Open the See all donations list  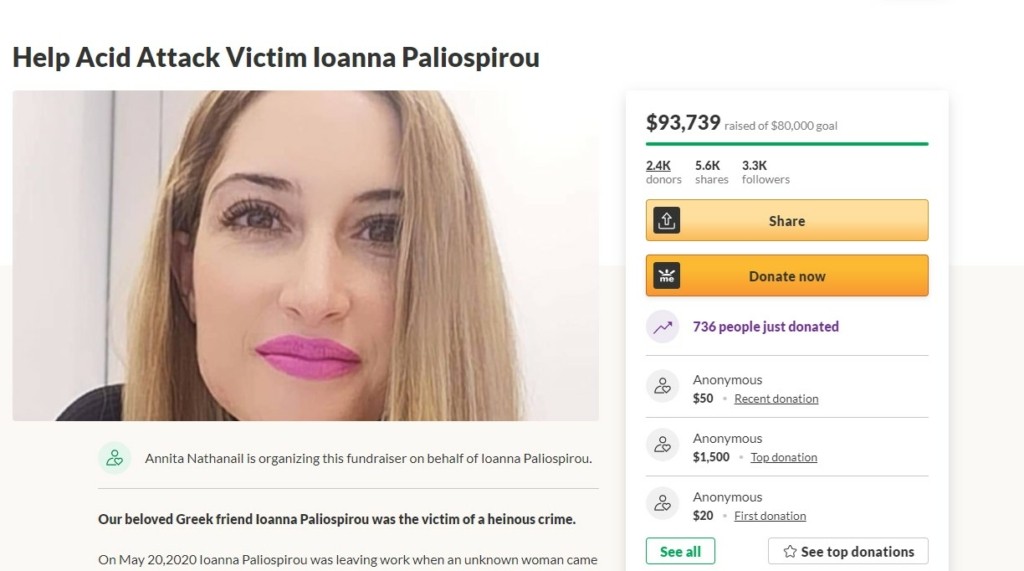(680, 551)
